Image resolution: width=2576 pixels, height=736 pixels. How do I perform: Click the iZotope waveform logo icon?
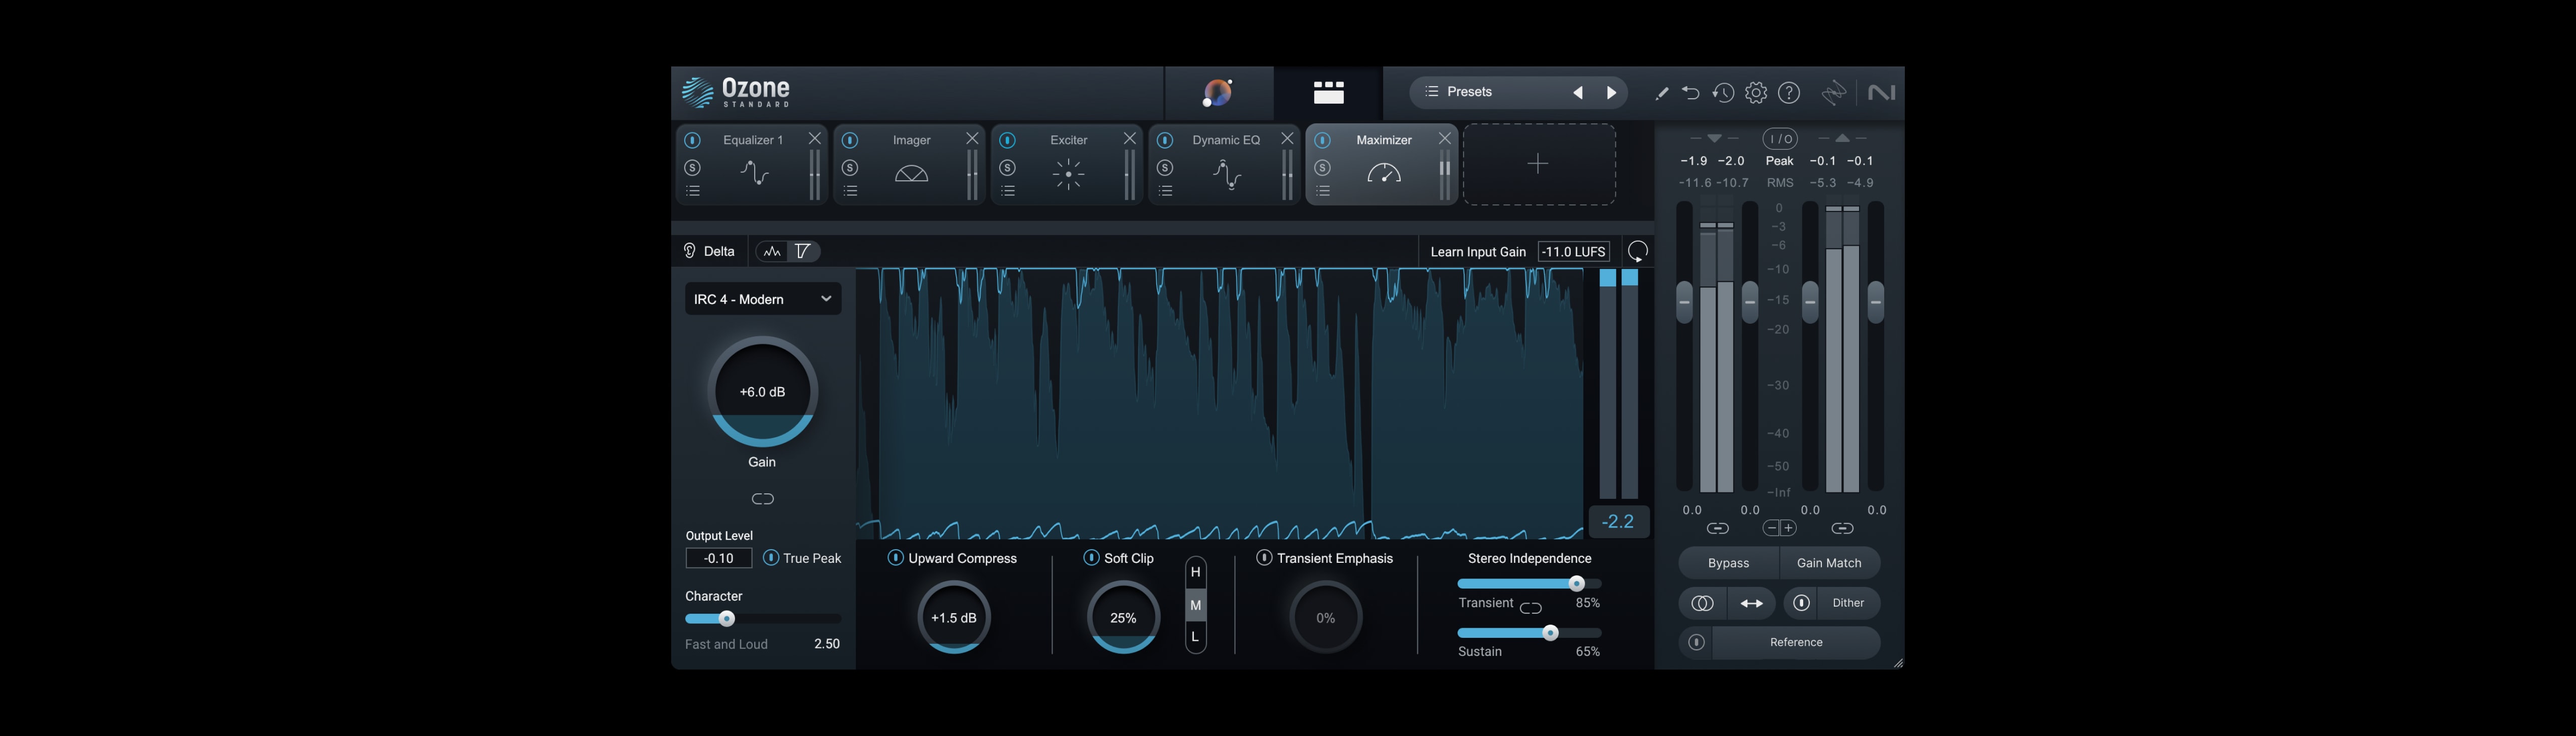1834,93
